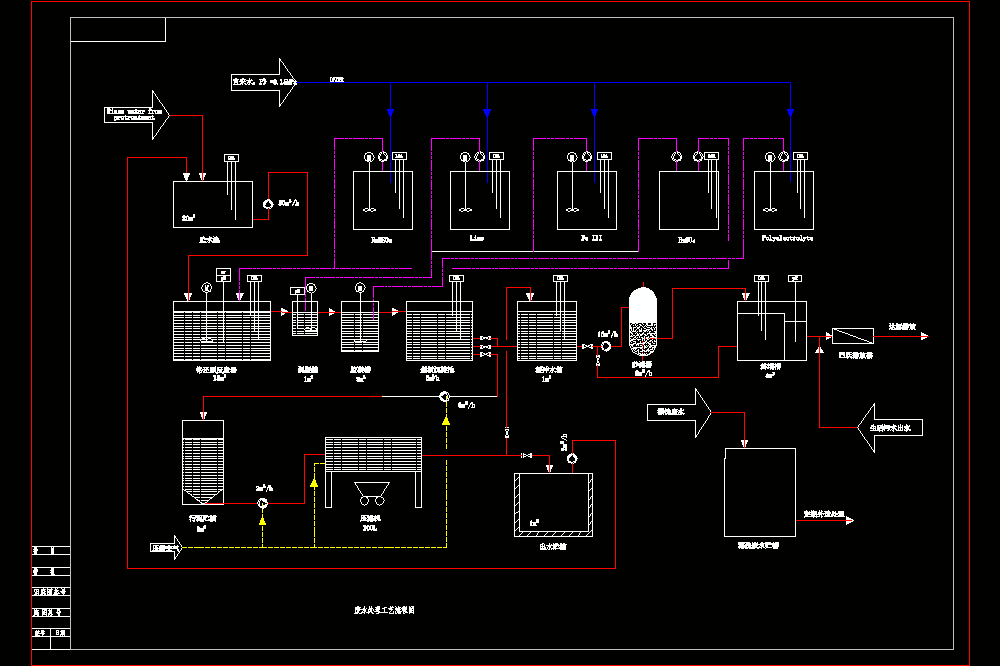Click the 'Rinse water from pretreatment' arrow

pyautogui.click(x=137, y=115)
